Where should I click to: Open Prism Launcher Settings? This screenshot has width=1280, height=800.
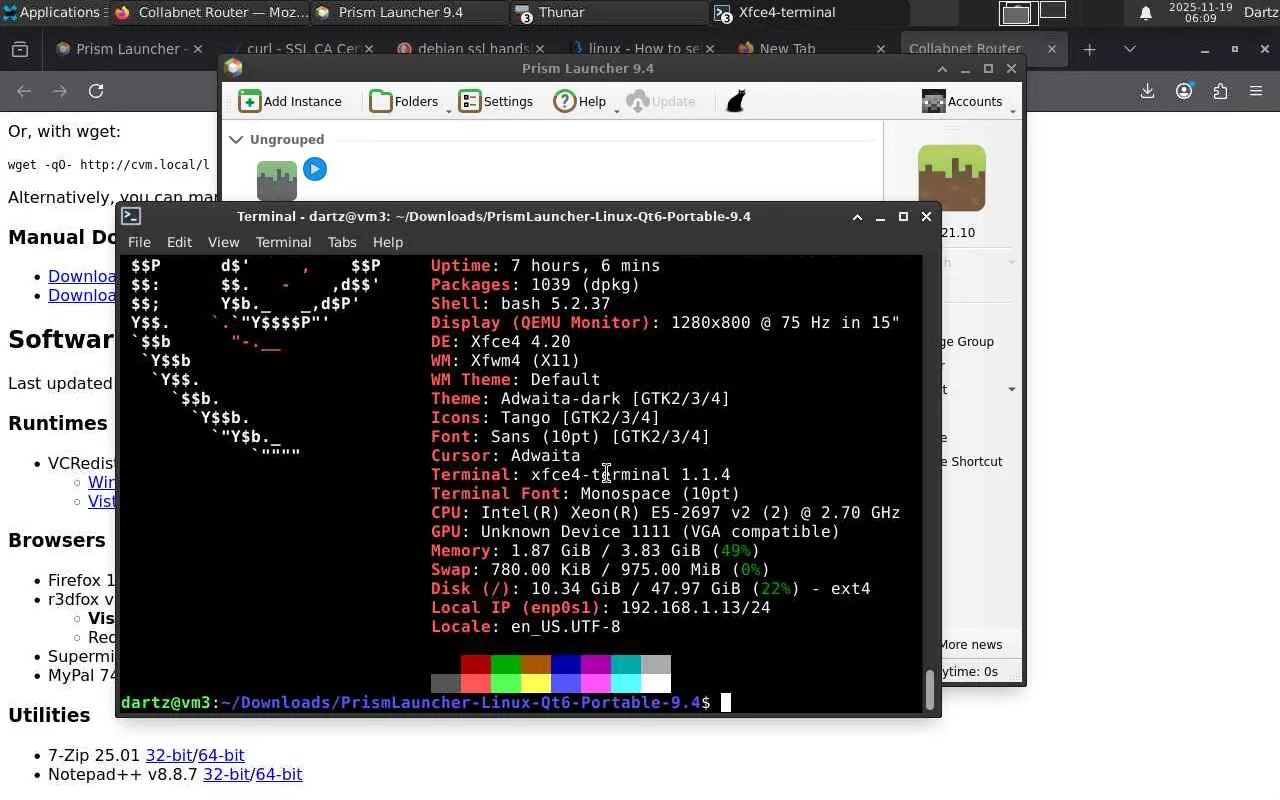pyautogui.click(x=496, y=101)
